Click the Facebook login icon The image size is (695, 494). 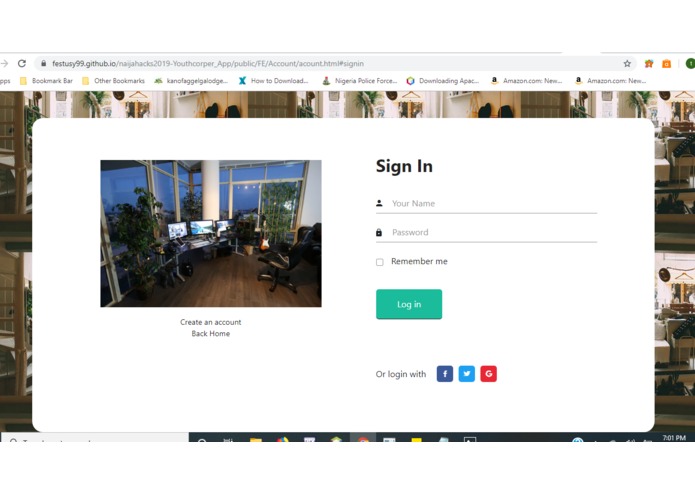(445, 374)
